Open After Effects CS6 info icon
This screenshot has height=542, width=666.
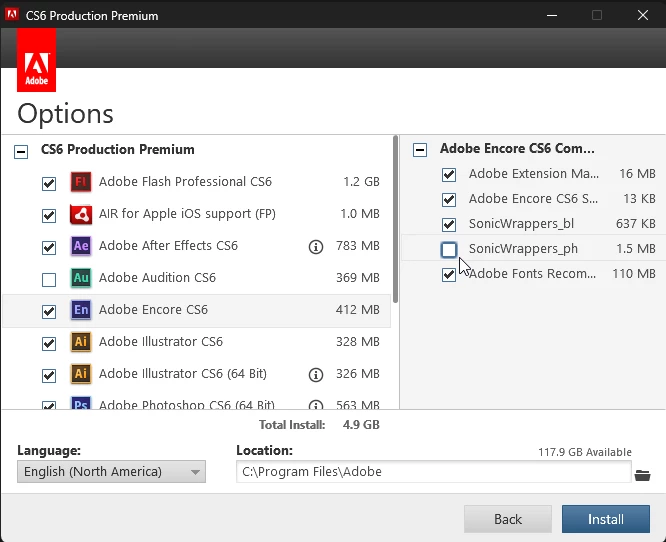(x=316, y=246)
